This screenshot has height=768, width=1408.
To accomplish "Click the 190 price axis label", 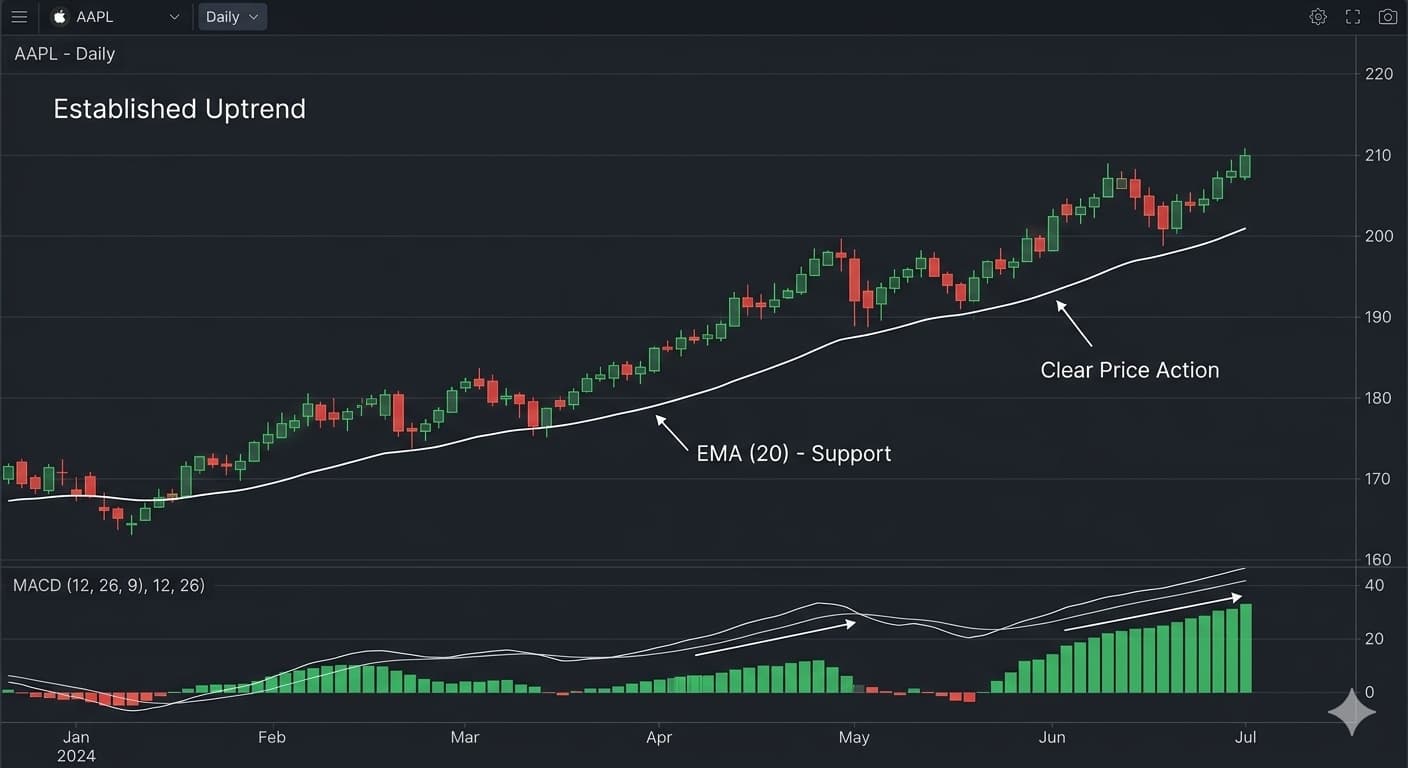I will (1379, 317).
